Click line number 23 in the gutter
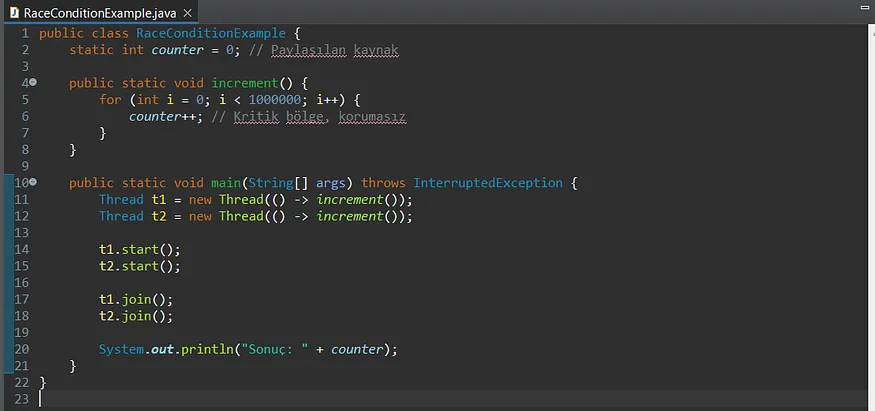Screen dimensions: 875x411 (x=21, y=399)
